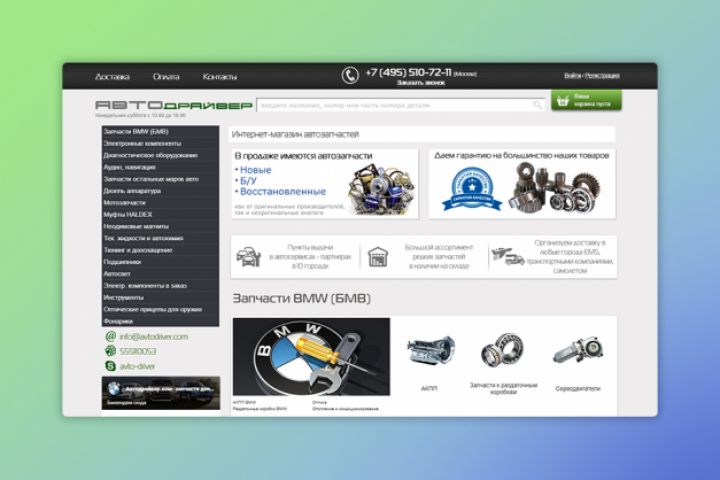Click the @ email icon in sidebar
Image resolution: width=720 pixels, height=480 pixels.
[x=111, y=337]
